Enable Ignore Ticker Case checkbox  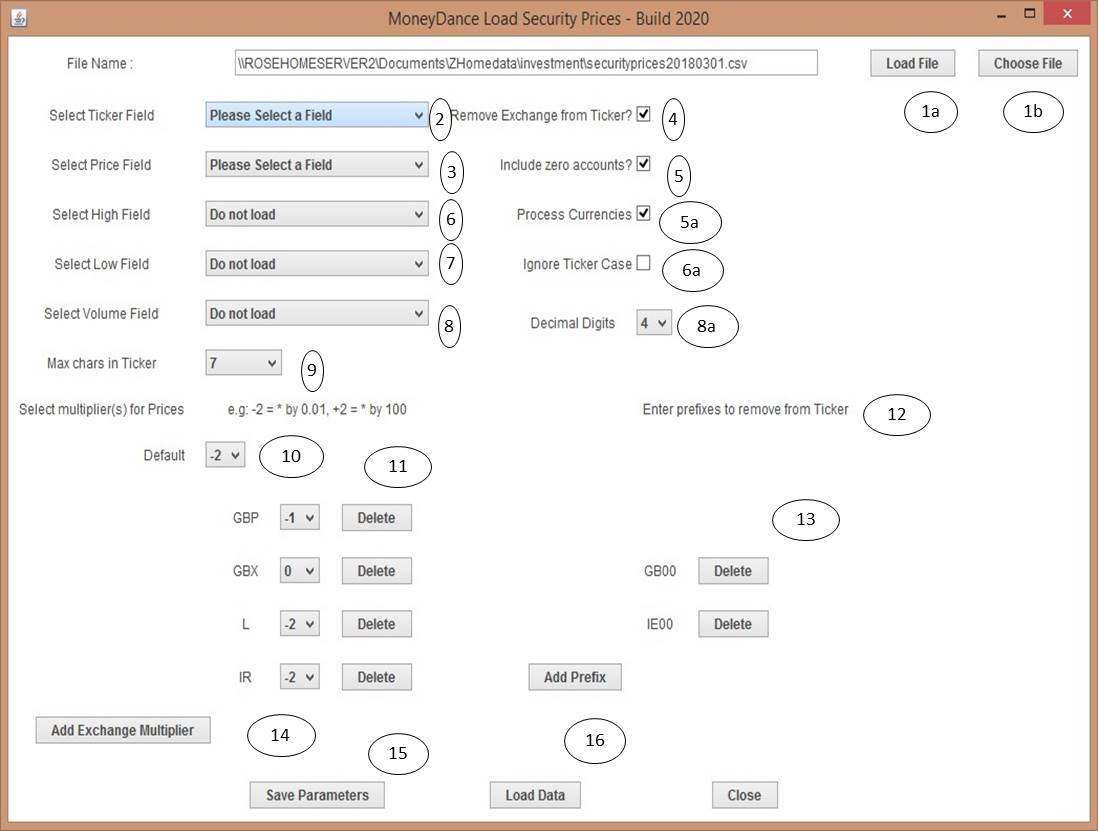pyautogui.click(x=644, y=263)
